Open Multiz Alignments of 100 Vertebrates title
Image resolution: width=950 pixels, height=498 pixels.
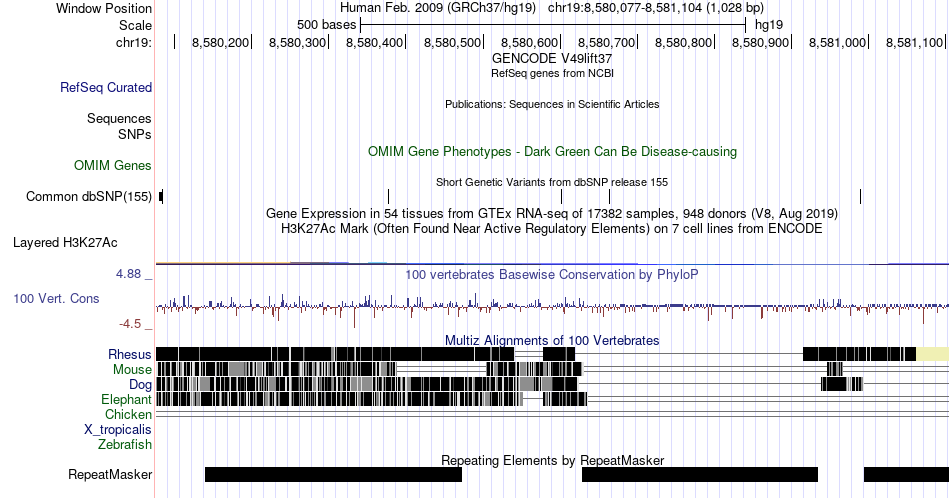552,340
